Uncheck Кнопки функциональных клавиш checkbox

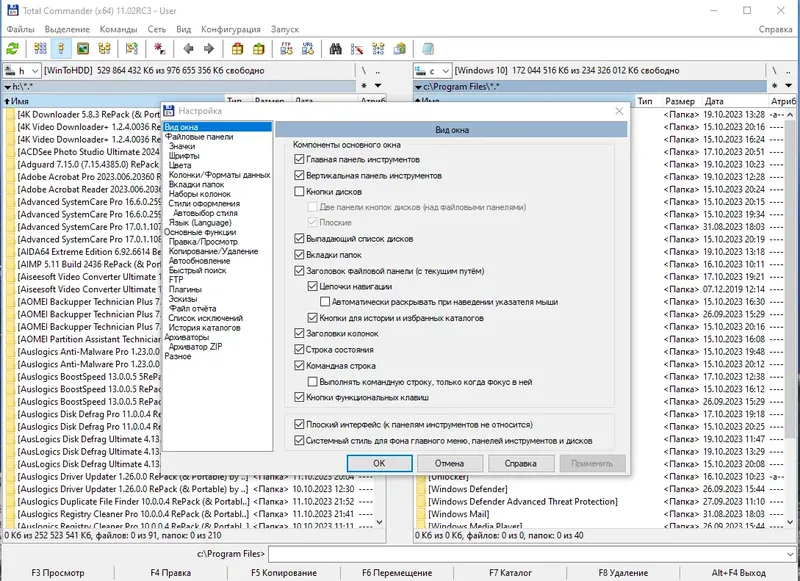pos(299,397)
